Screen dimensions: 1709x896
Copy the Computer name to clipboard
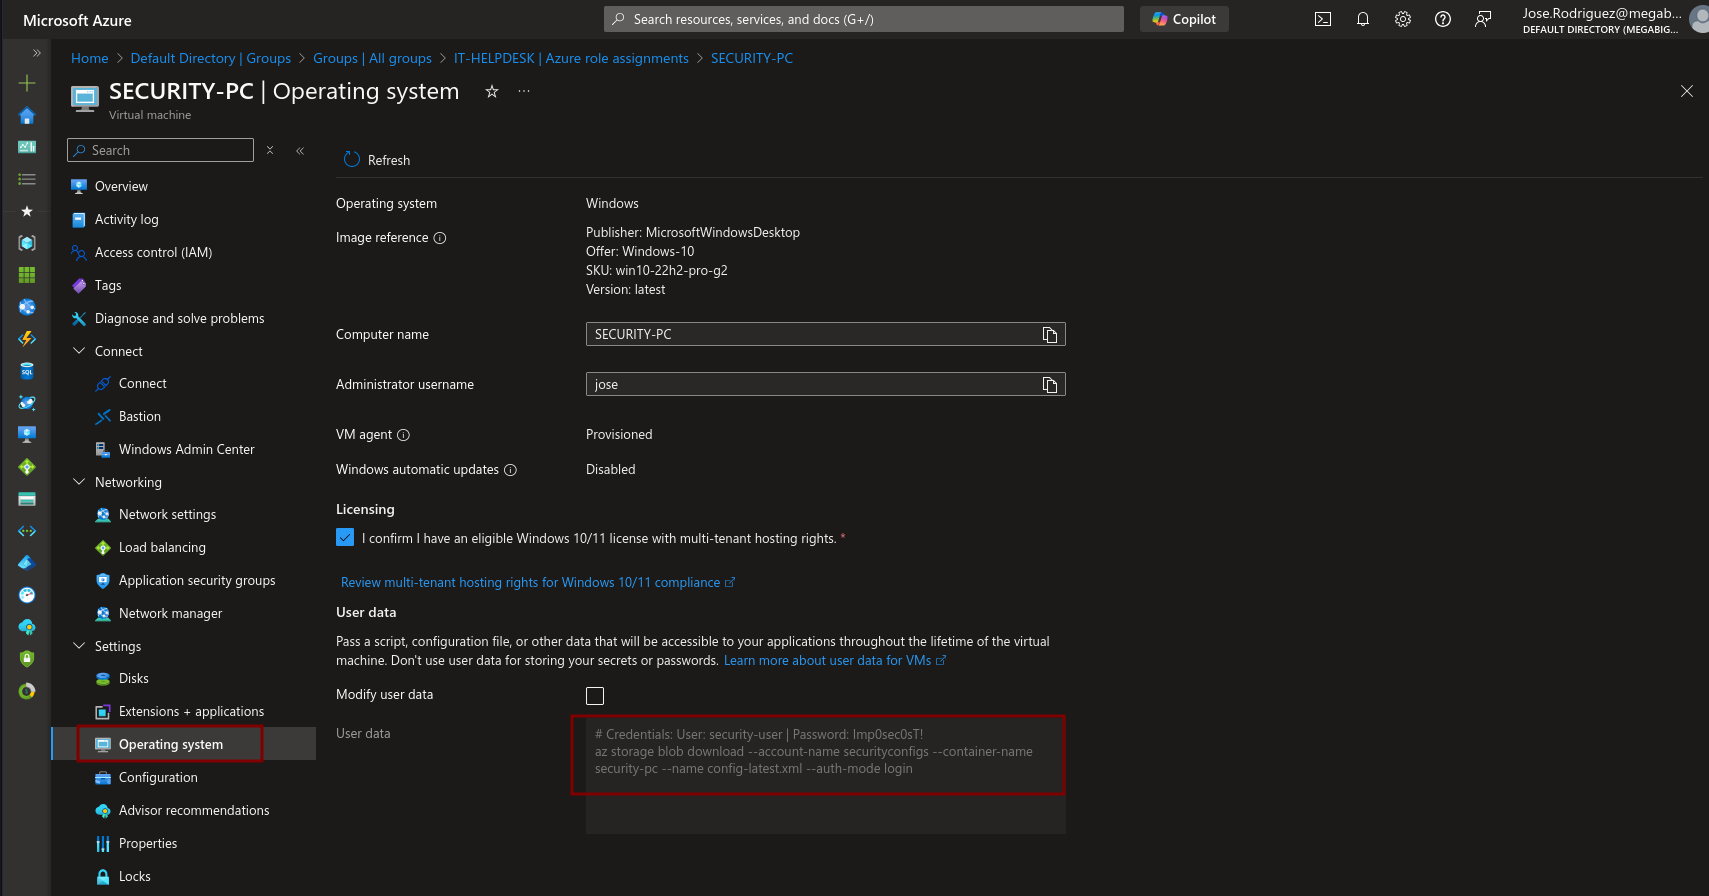point(1049,335)
